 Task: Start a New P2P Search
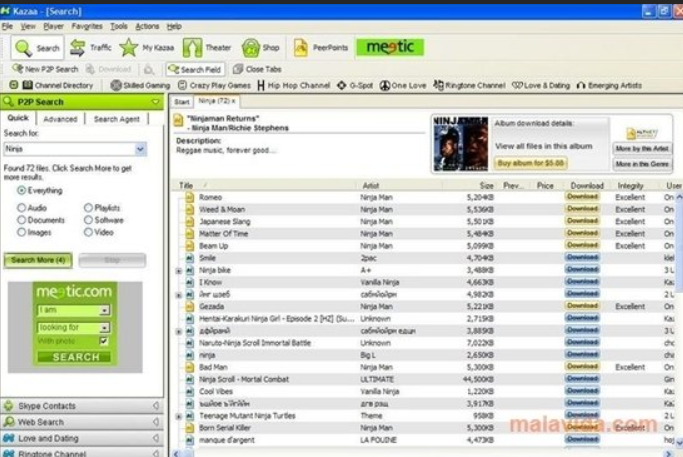tap(45, 69)
